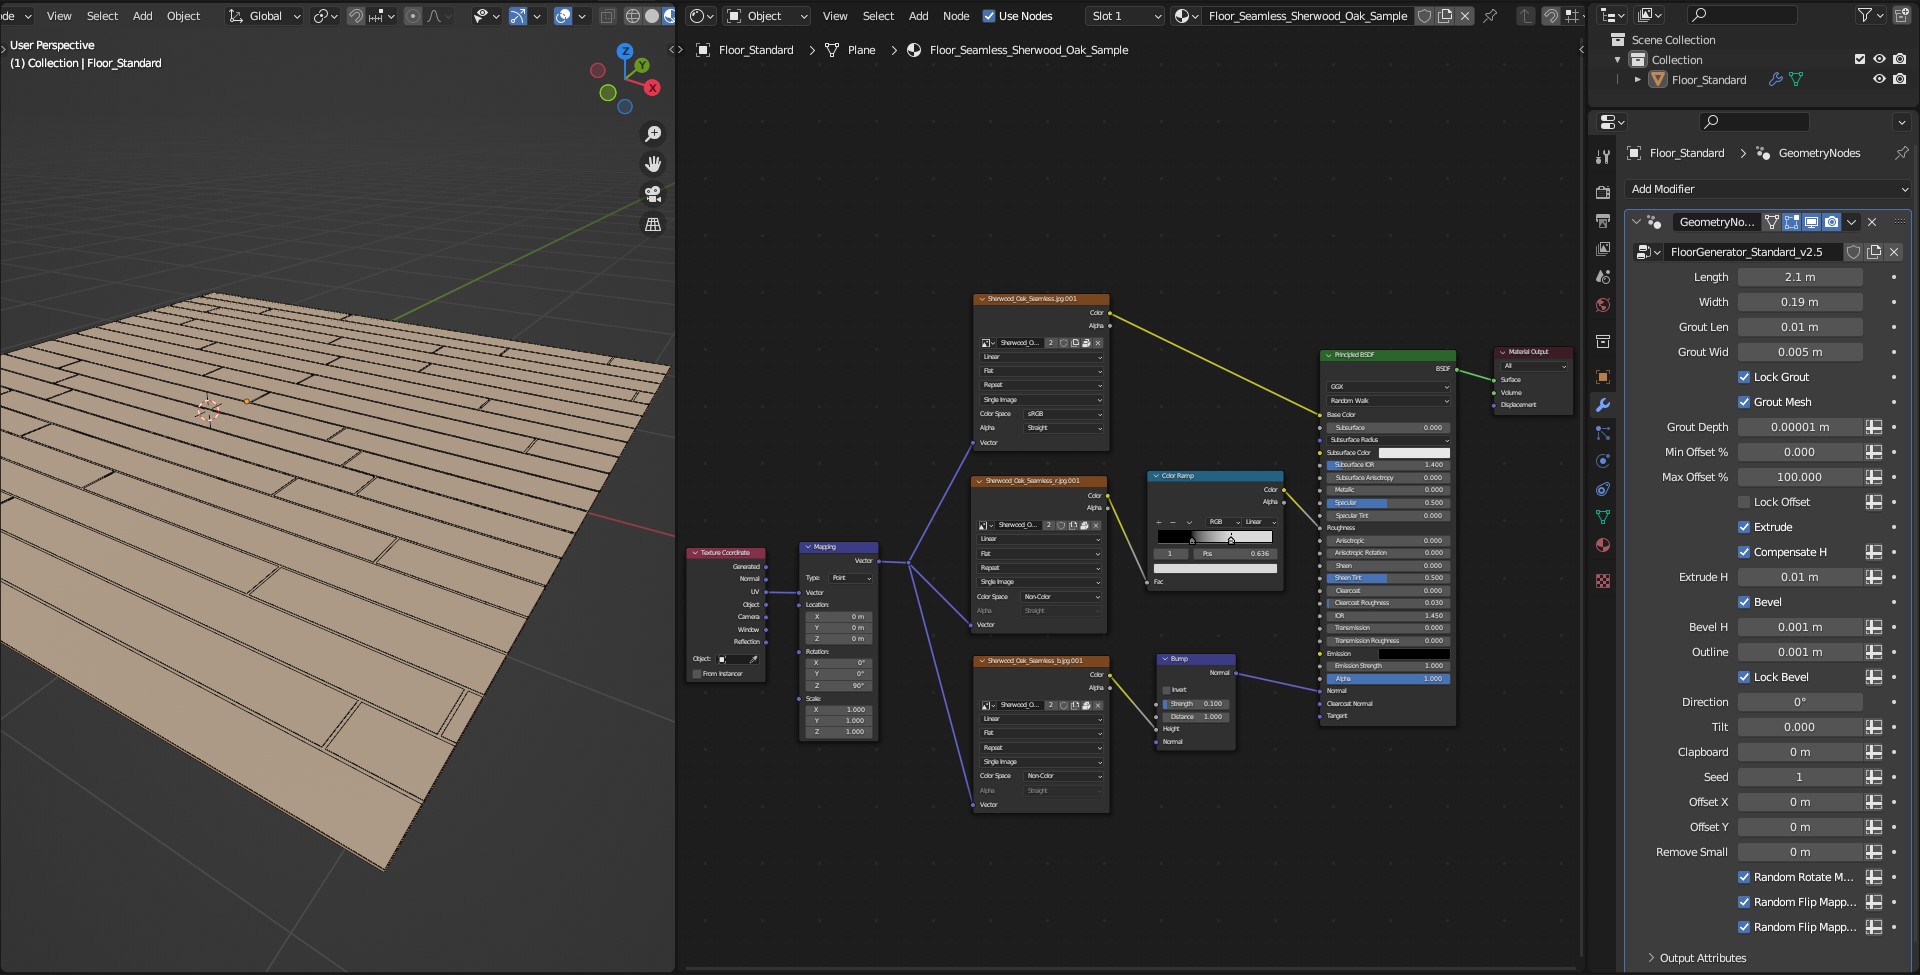Uncheck the Lock Grout checkbox
1920x975 pixels.
pos(1744,377)
